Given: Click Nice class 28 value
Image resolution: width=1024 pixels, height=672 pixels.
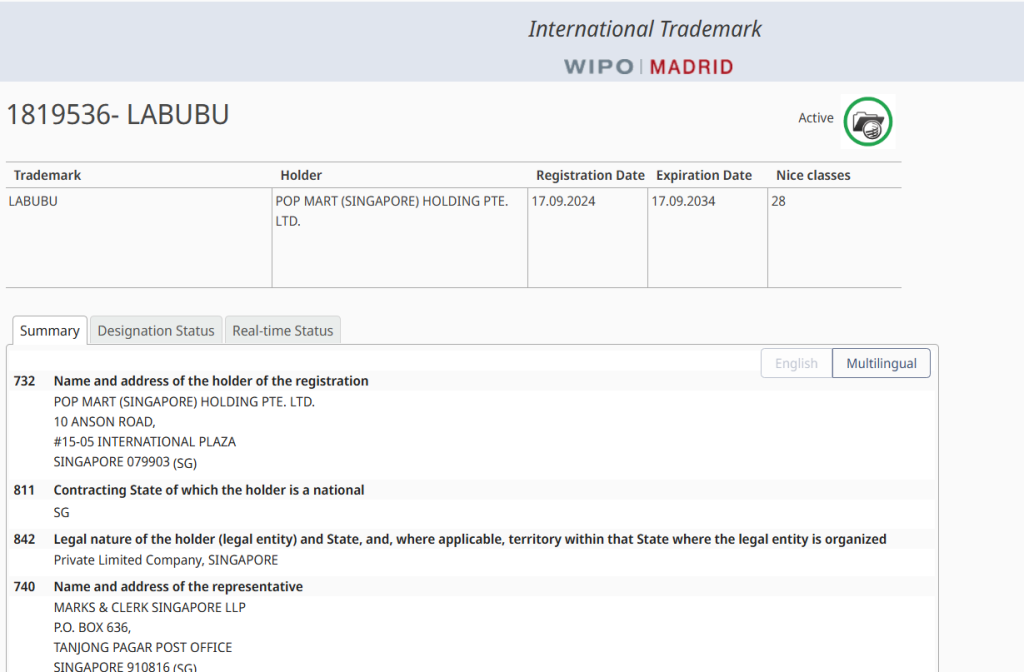Looking at the screenshot, I should [779, 201].
